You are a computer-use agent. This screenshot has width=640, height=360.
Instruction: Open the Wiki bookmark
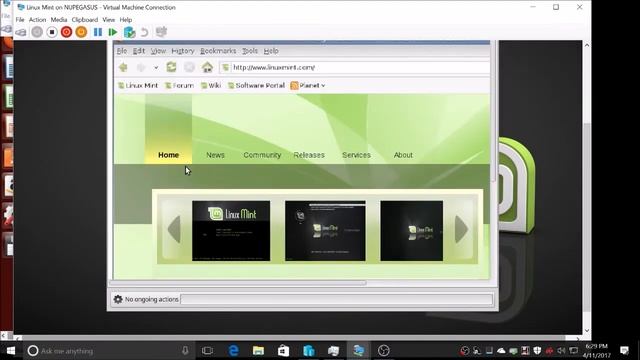pos(211,85)
